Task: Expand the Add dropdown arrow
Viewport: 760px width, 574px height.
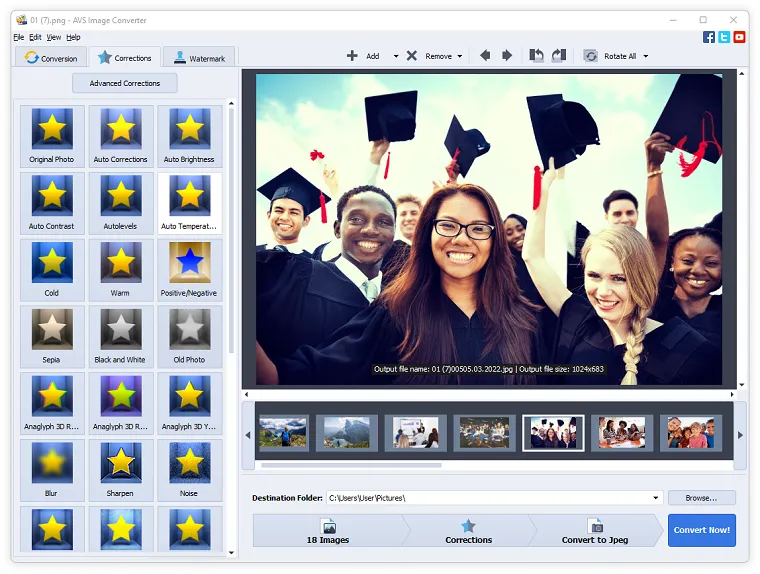Action: tap(396, 56)
